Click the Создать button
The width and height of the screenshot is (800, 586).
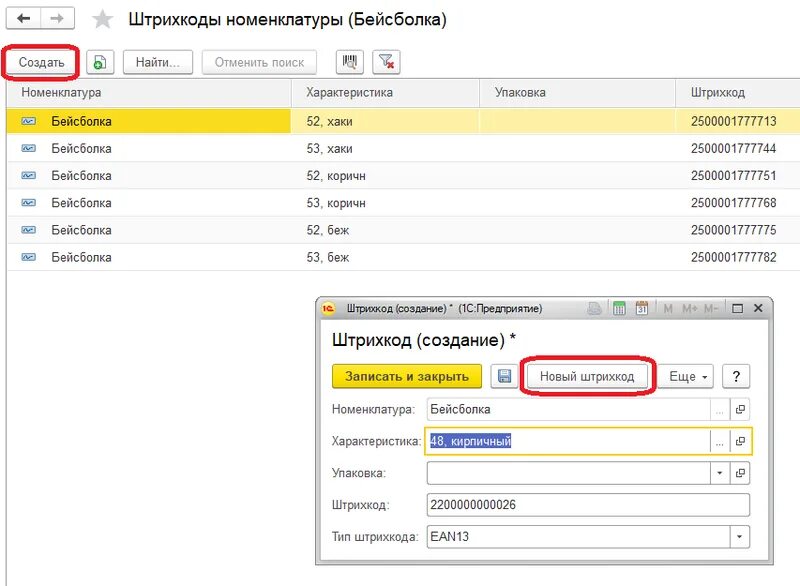pyautogui.click(x=41, y=62)
